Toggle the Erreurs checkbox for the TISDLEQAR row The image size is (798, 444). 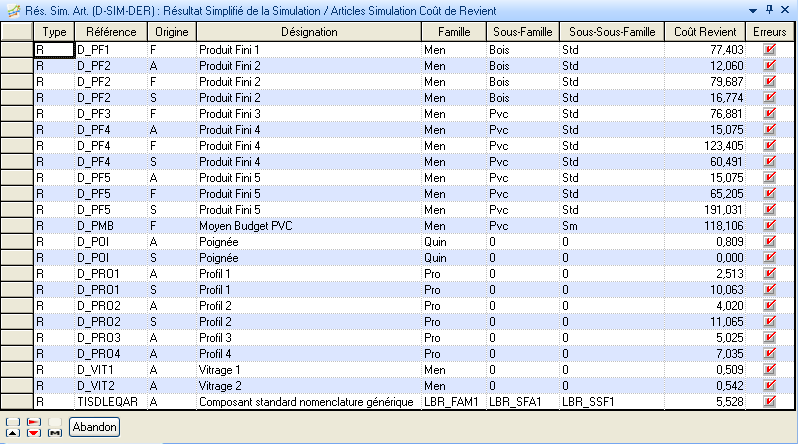(x=769, y=401)
